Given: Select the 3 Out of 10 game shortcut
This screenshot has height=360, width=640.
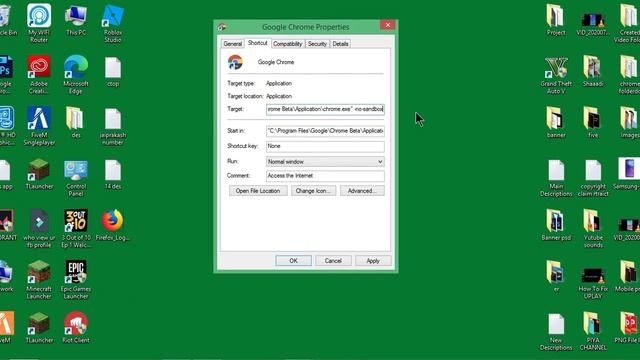Looking at the screenshot, I should point(76,229).
